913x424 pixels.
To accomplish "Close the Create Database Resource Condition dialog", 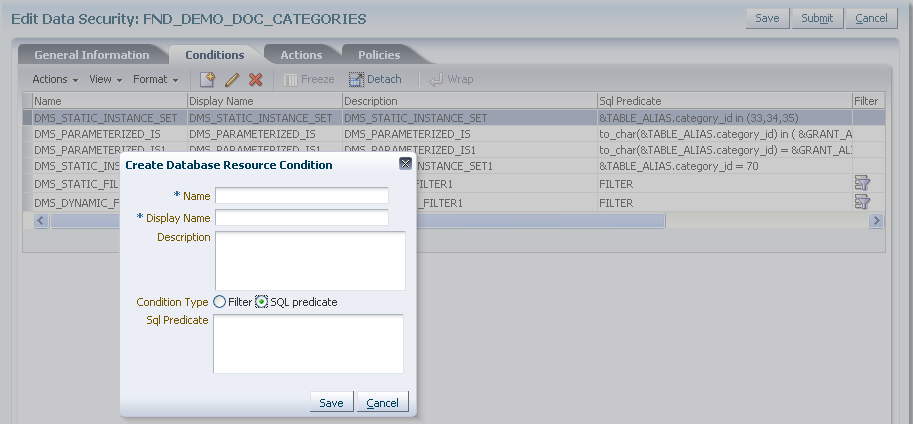I will [x=406, y=164].
